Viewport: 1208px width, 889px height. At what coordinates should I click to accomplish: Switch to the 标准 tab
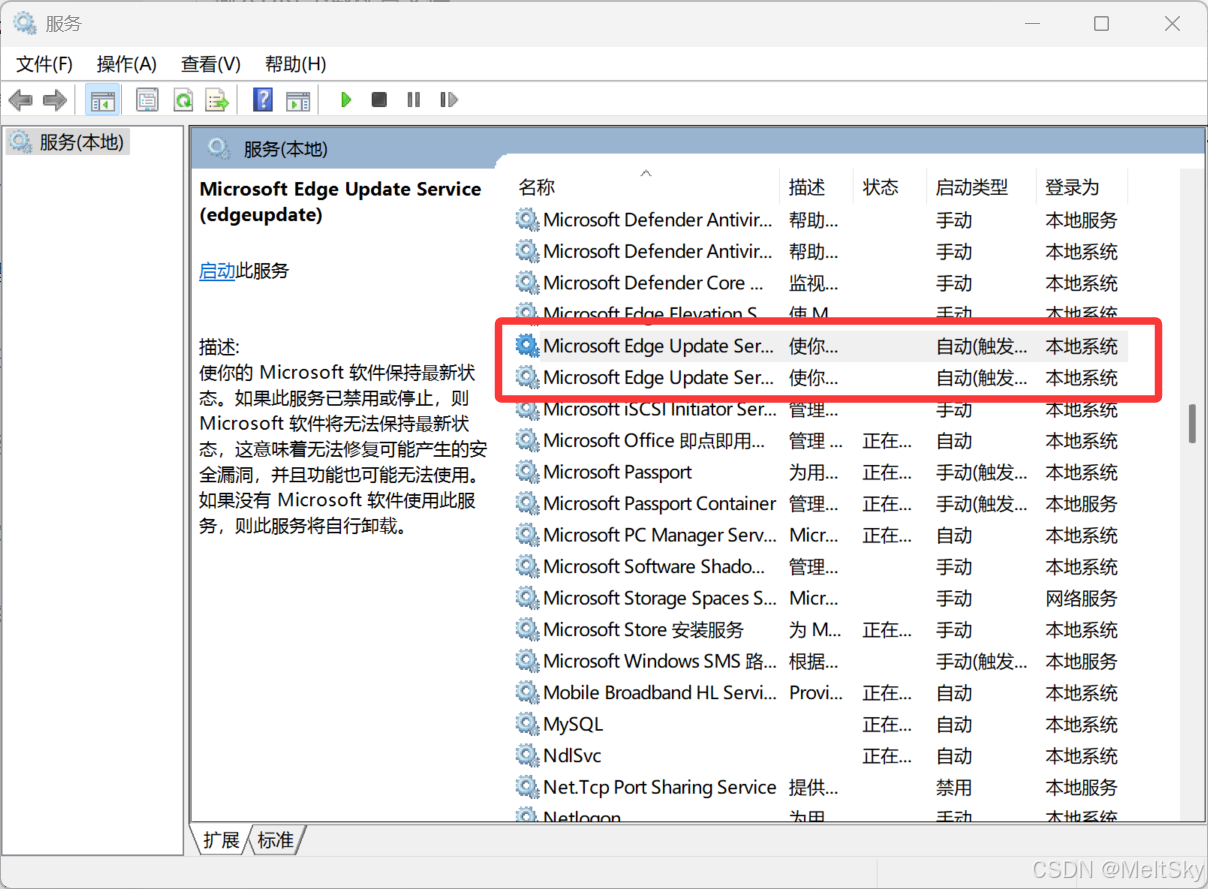click(x=276, y=840)
